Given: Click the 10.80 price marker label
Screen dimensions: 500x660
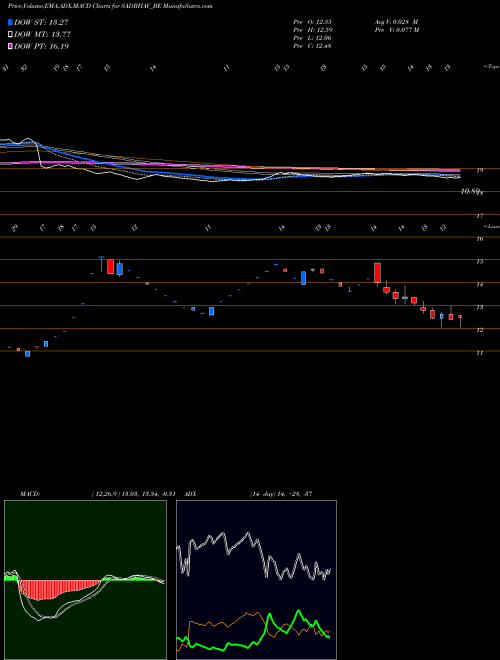Looking at the screenshot, I should coord(470,192).
